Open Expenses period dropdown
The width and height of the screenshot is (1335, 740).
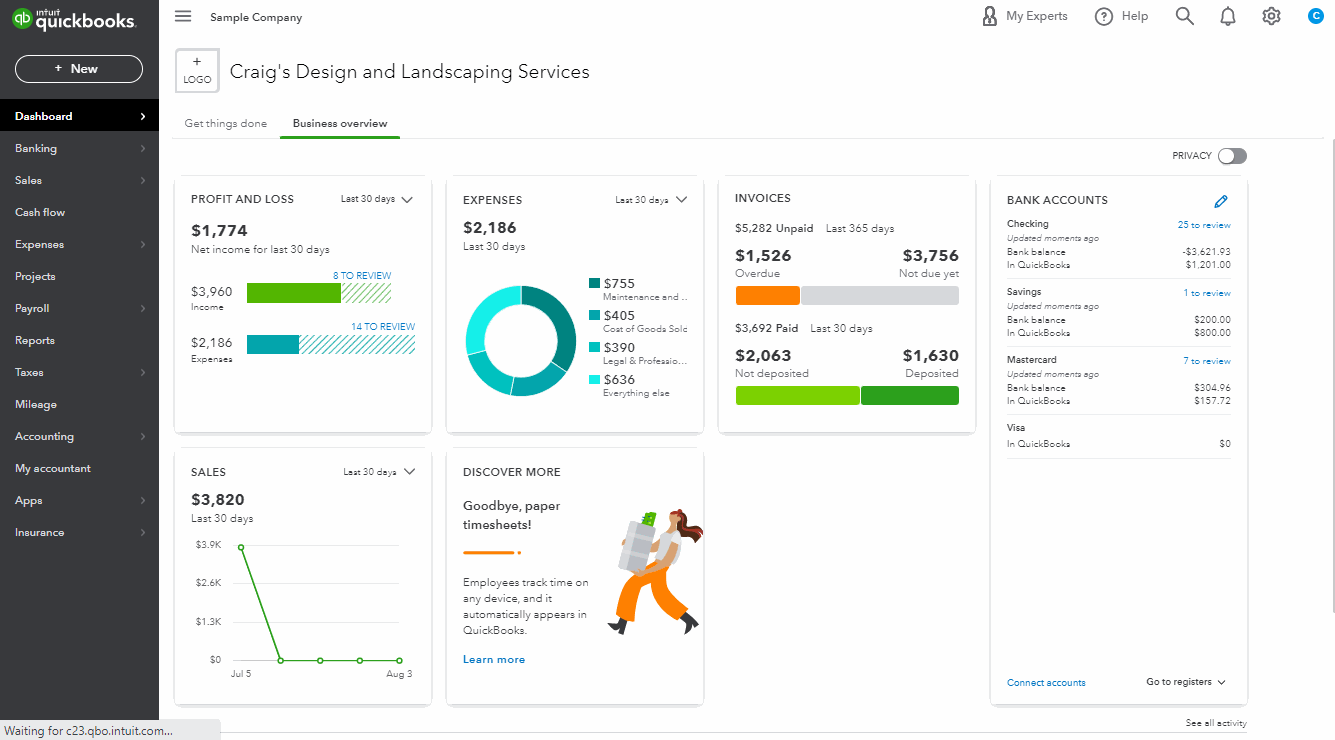pos(651,200)
